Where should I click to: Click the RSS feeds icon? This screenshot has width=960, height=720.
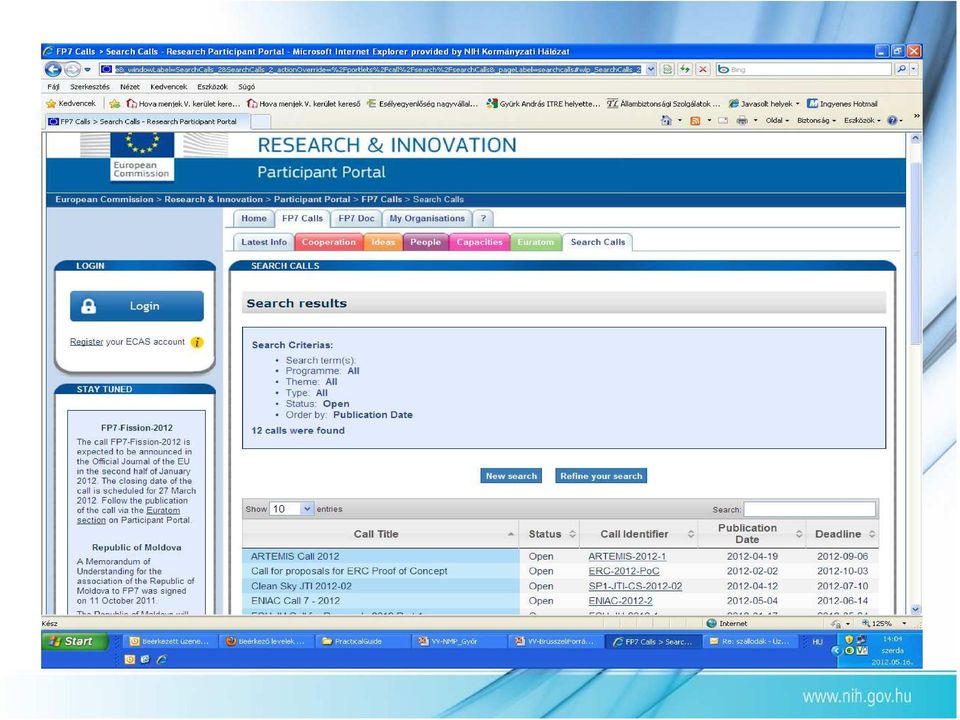pos(695,121)
